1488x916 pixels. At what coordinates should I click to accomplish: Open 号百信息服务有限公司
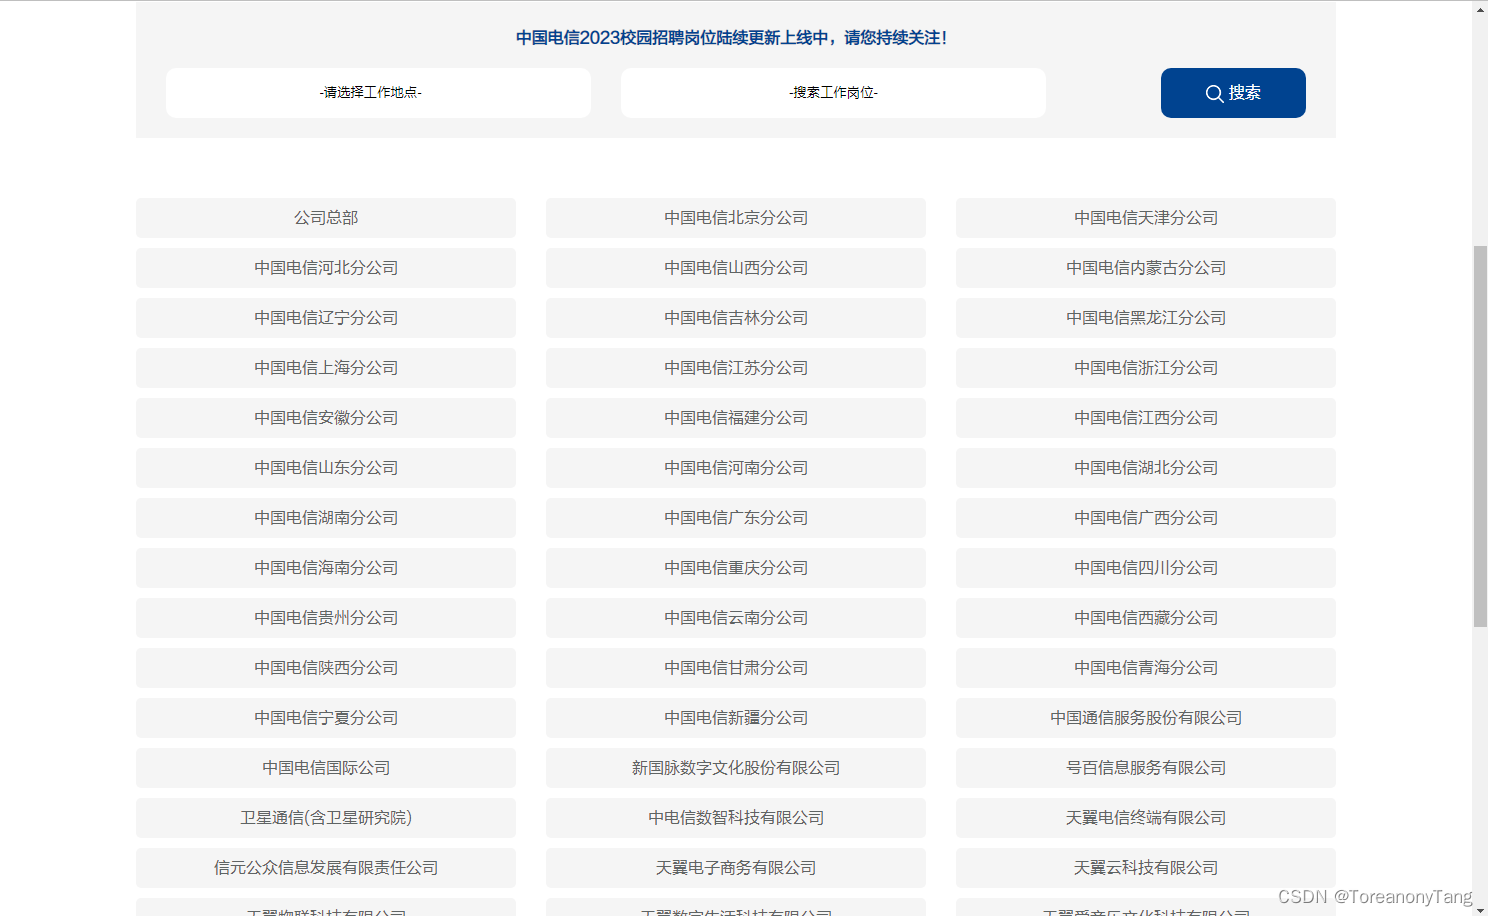(x=1146, y=768)
